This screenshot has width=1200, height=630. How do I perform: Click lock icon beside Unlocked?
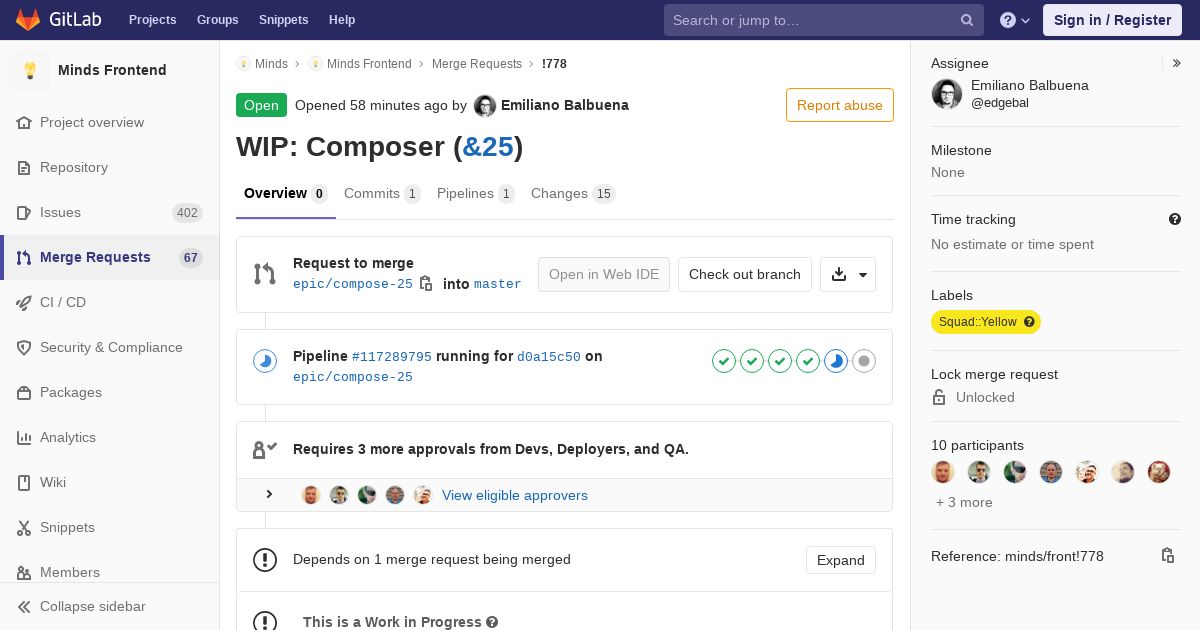tap(939, 397)
